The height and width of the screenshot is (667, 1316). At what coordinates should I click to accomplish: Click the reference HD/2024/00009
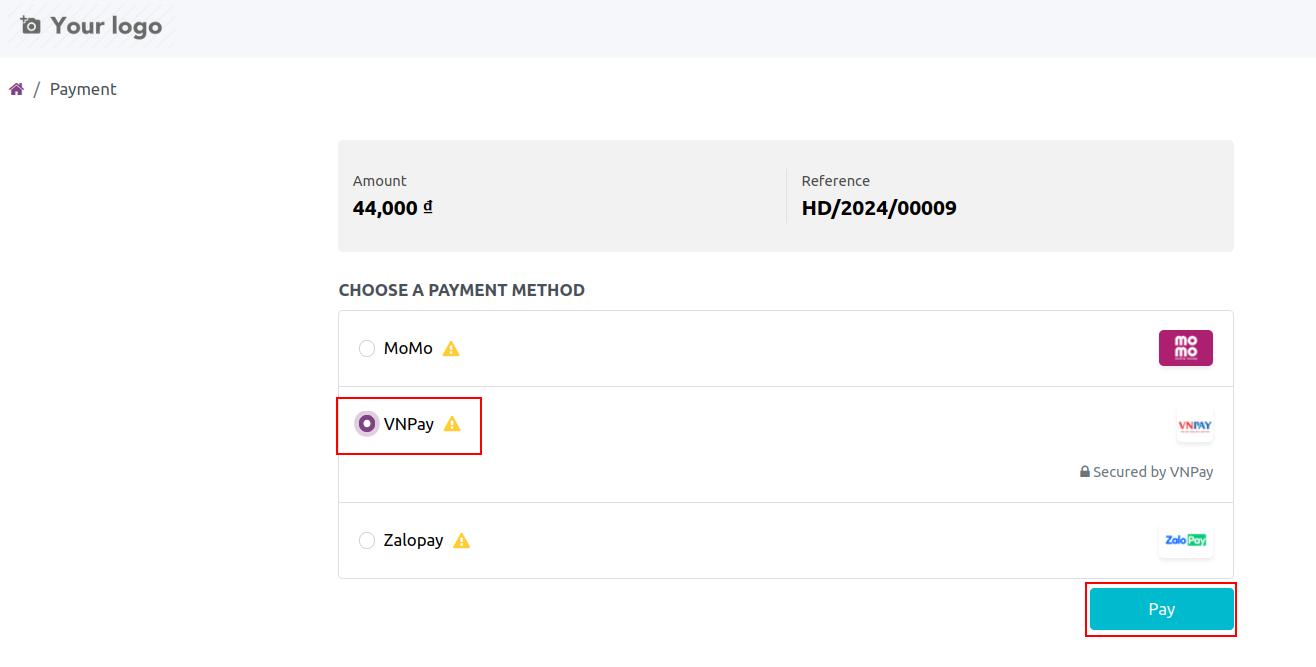(879, 208)
